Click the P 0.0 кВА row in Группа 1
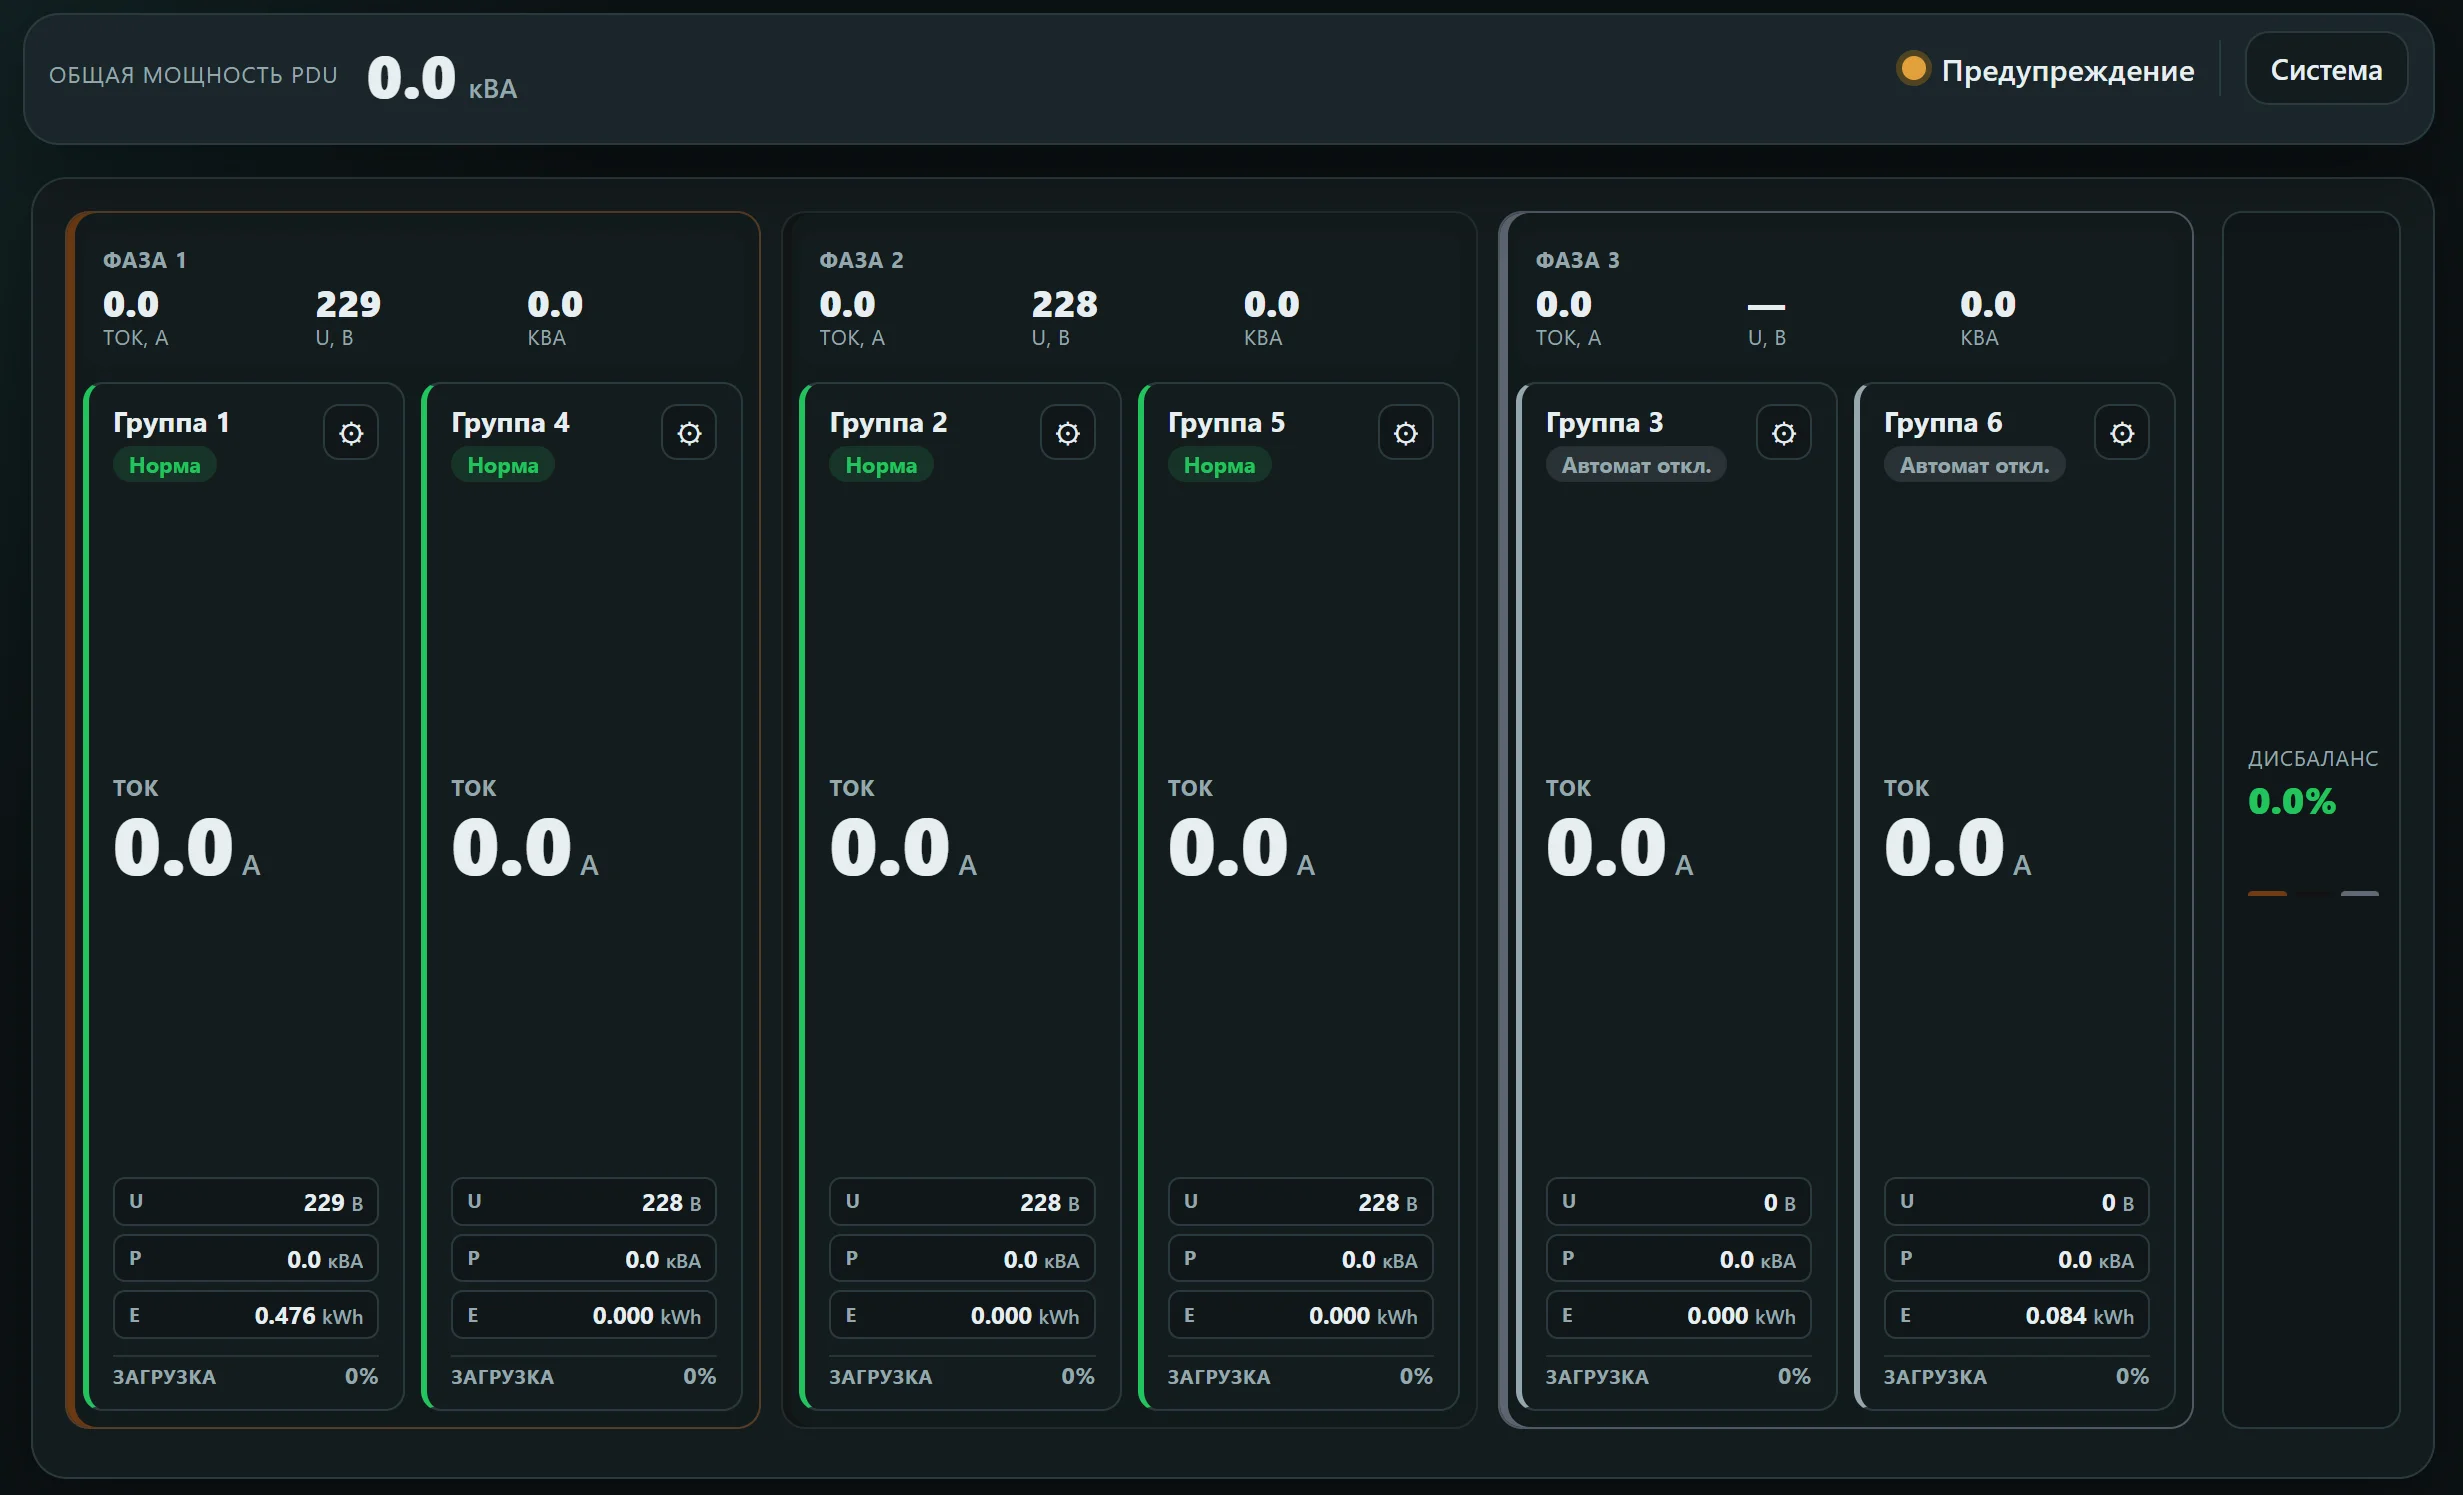 tap(246, 1259)
